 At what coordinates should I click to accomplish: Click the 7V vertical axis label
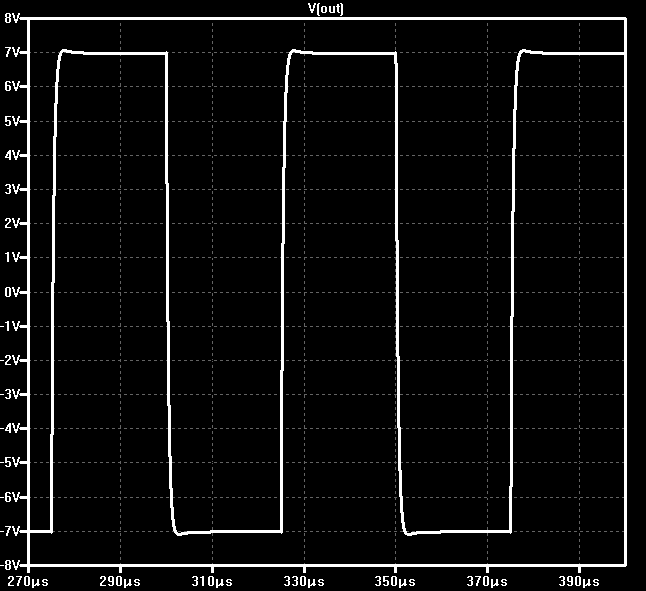(11, 53)
